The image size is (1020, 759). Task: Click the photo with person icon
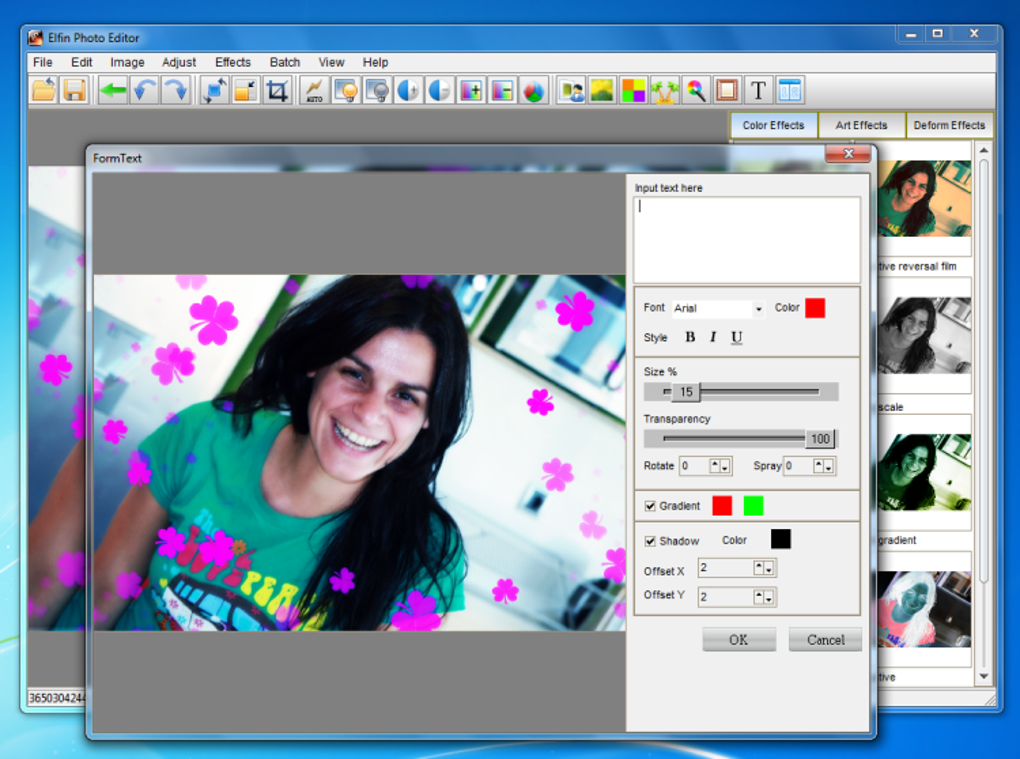coord(572,90)
